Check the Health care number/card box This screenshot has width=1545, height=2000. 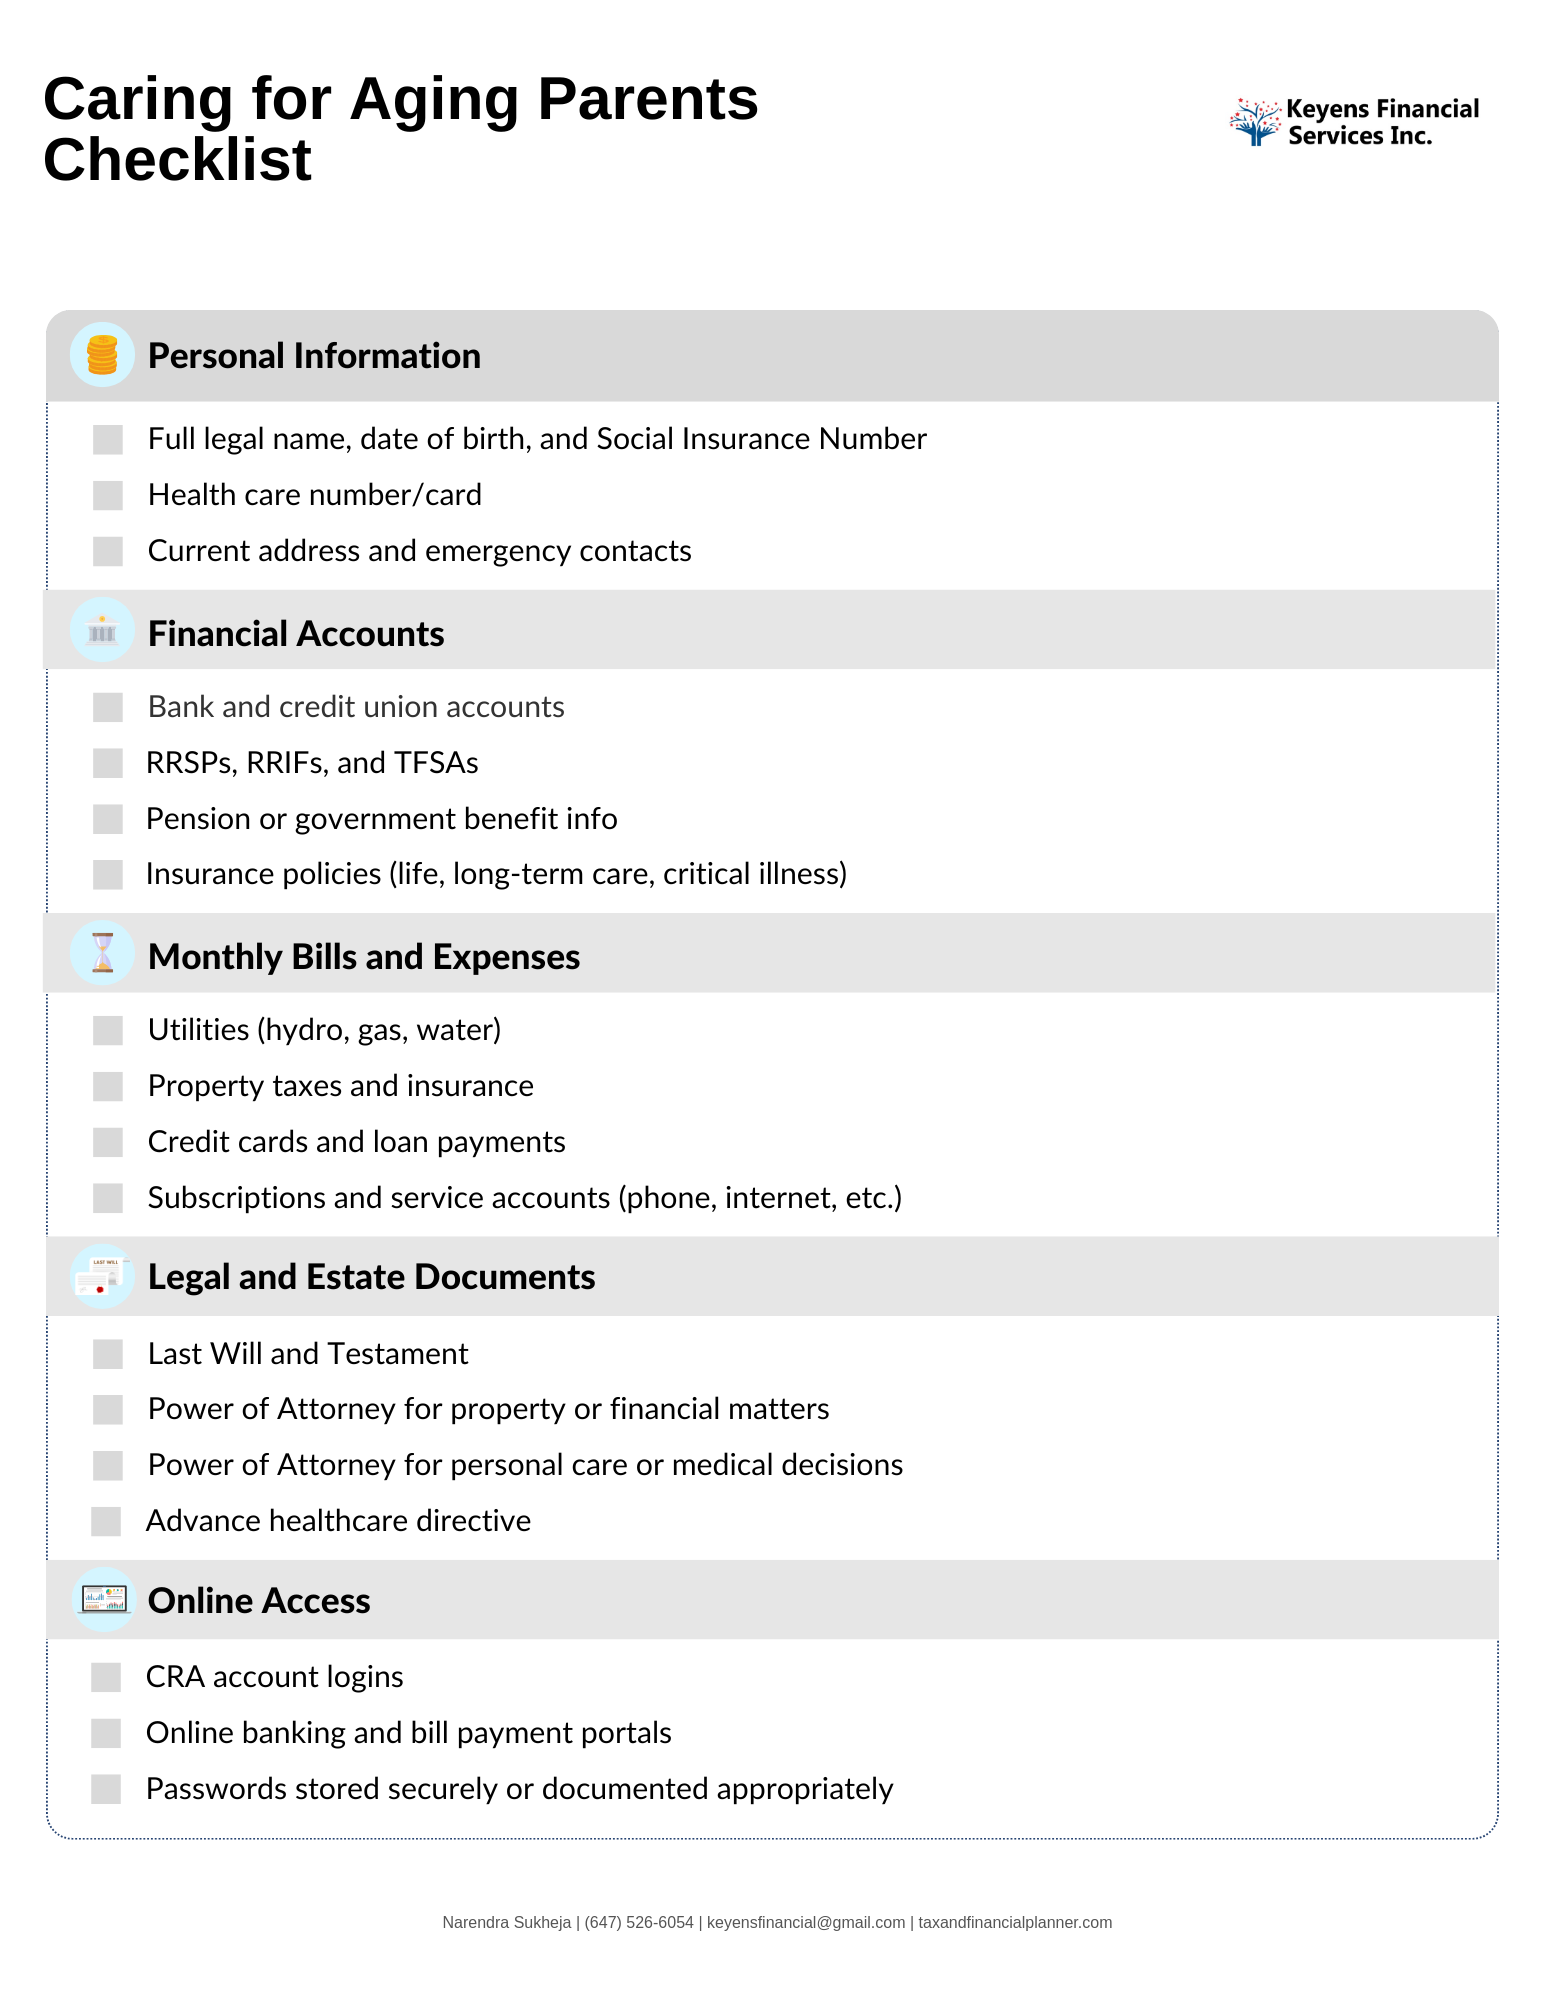[108, 495]
